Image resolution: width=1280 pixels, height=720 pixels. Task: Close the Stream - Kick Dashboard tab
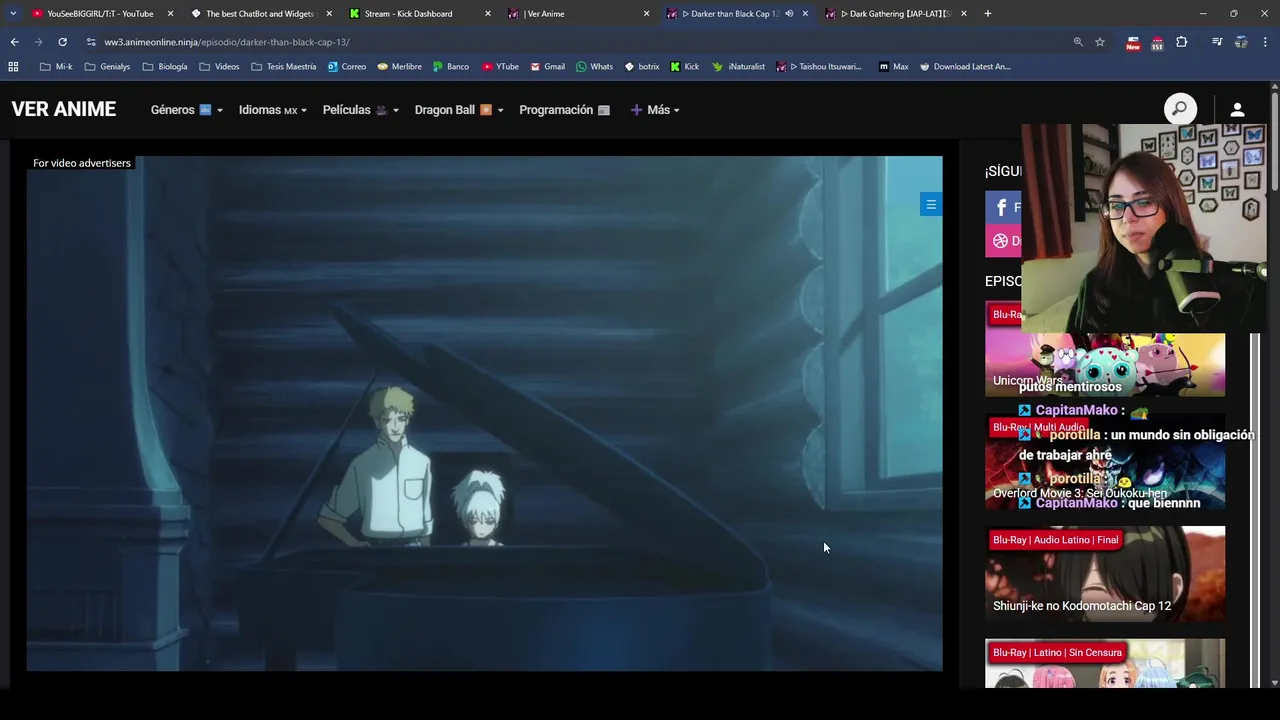488,14
